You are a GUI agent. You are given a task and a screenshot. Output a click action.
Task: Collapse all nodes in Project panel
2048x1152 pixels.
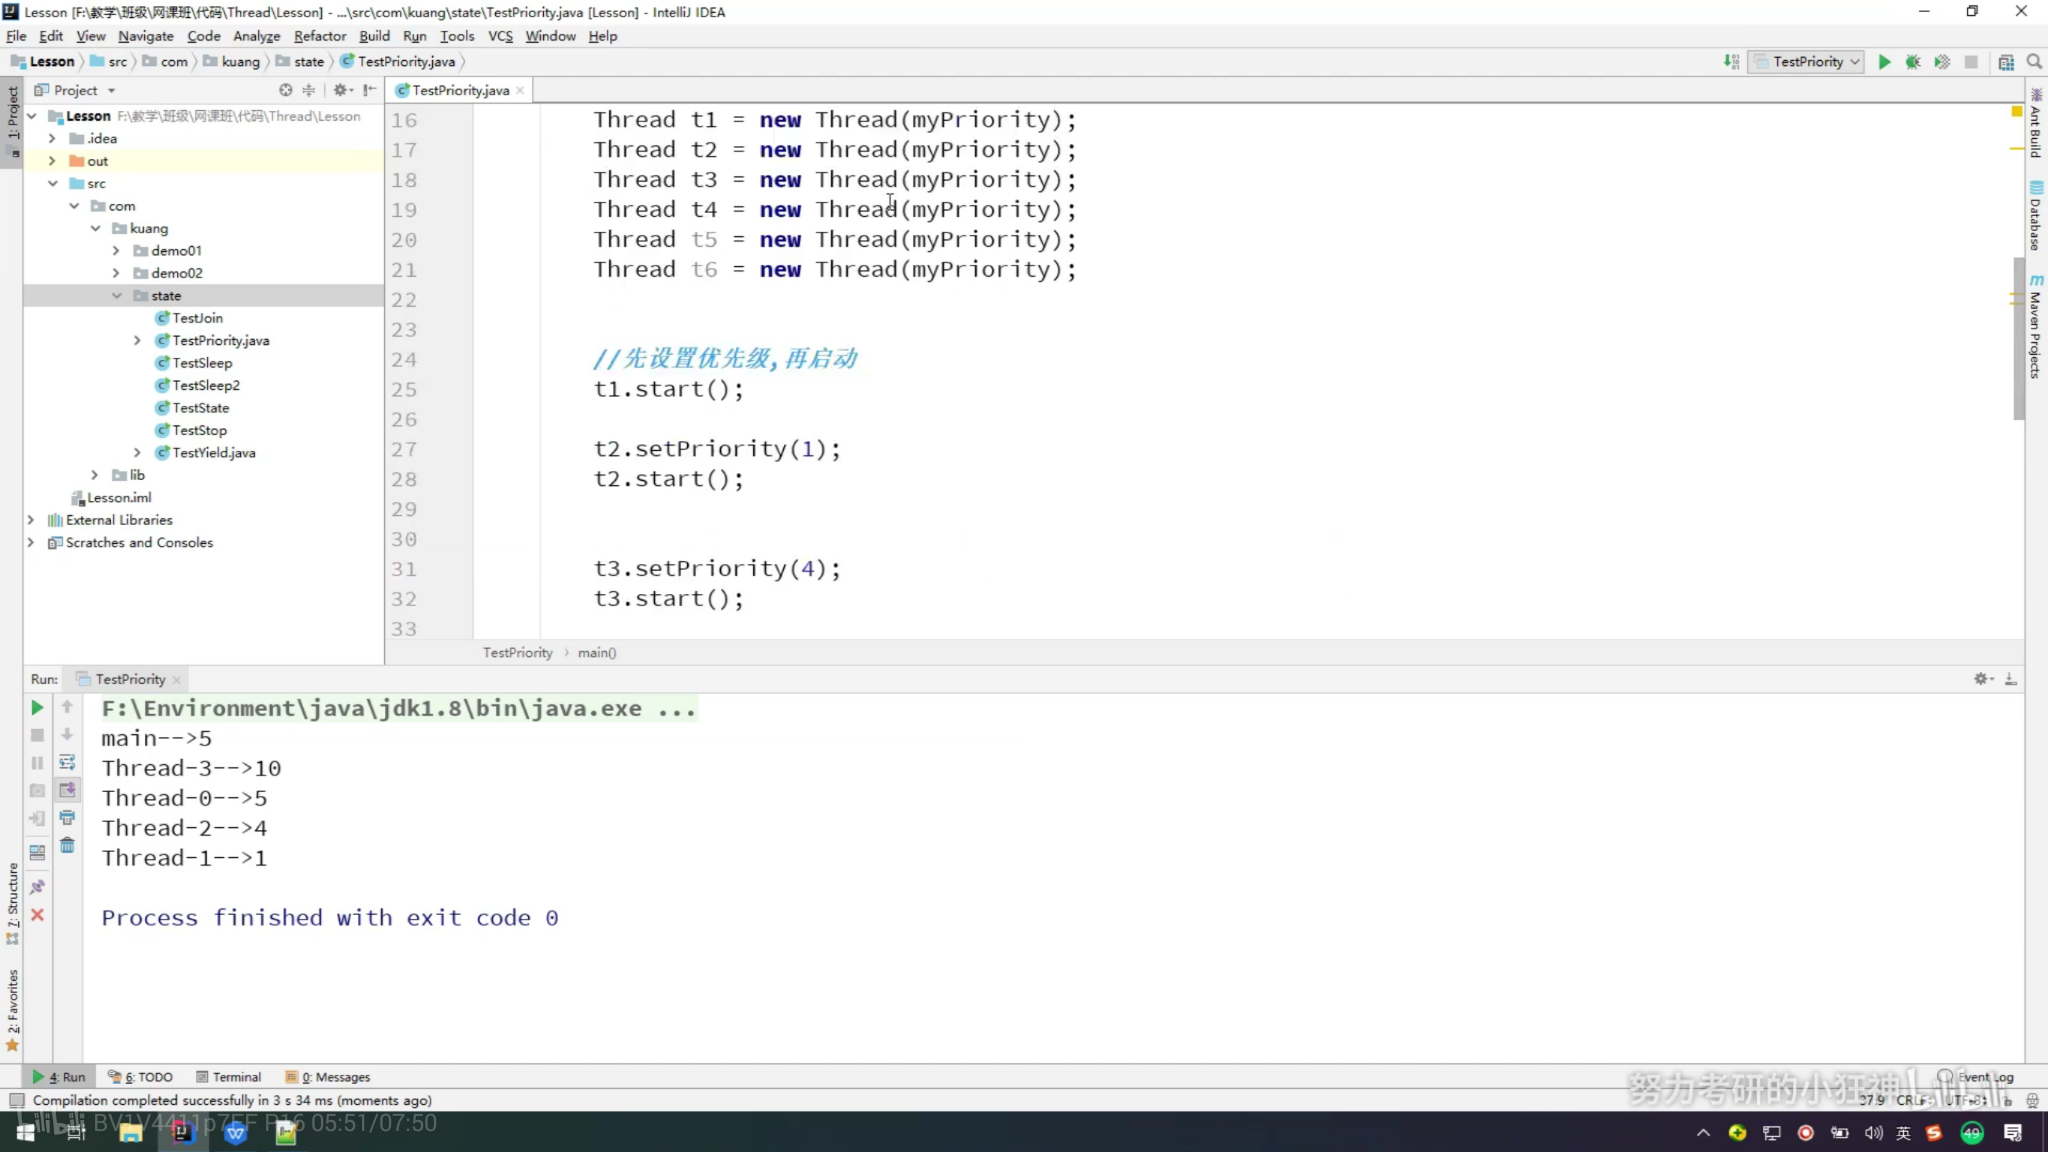[309, 90]
